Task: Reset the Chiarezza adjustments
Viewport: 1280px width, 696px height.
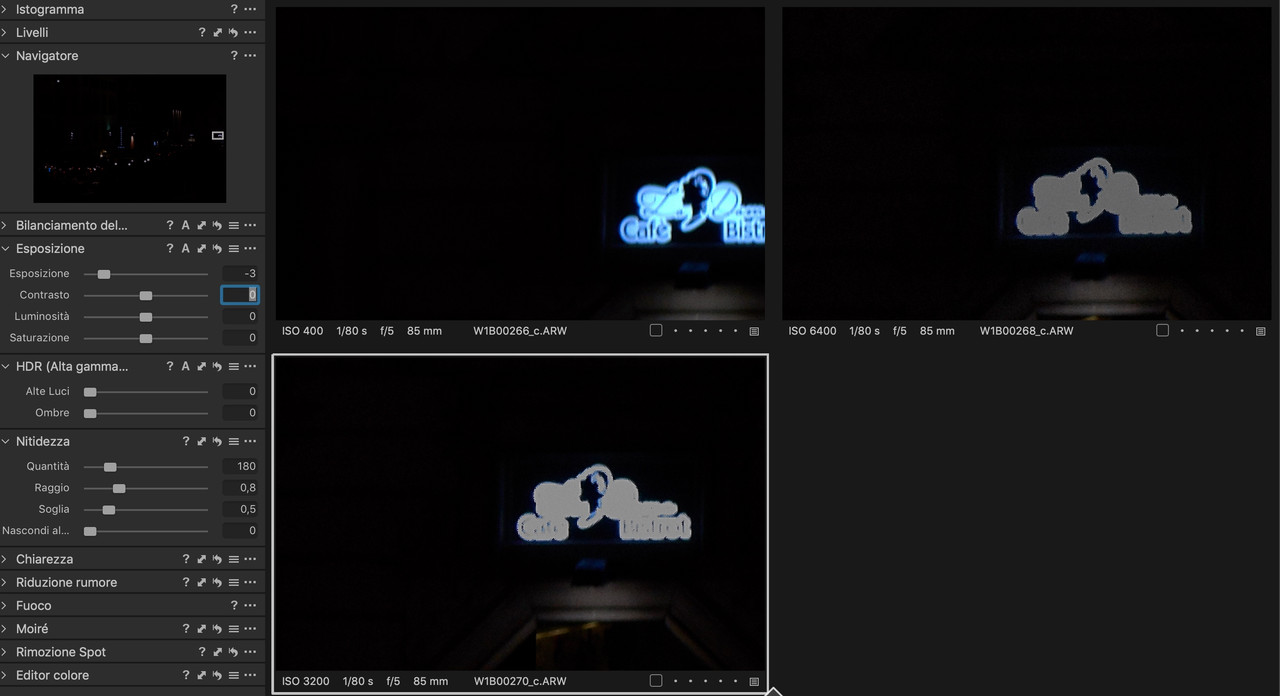Action: (x=217, y=559)
